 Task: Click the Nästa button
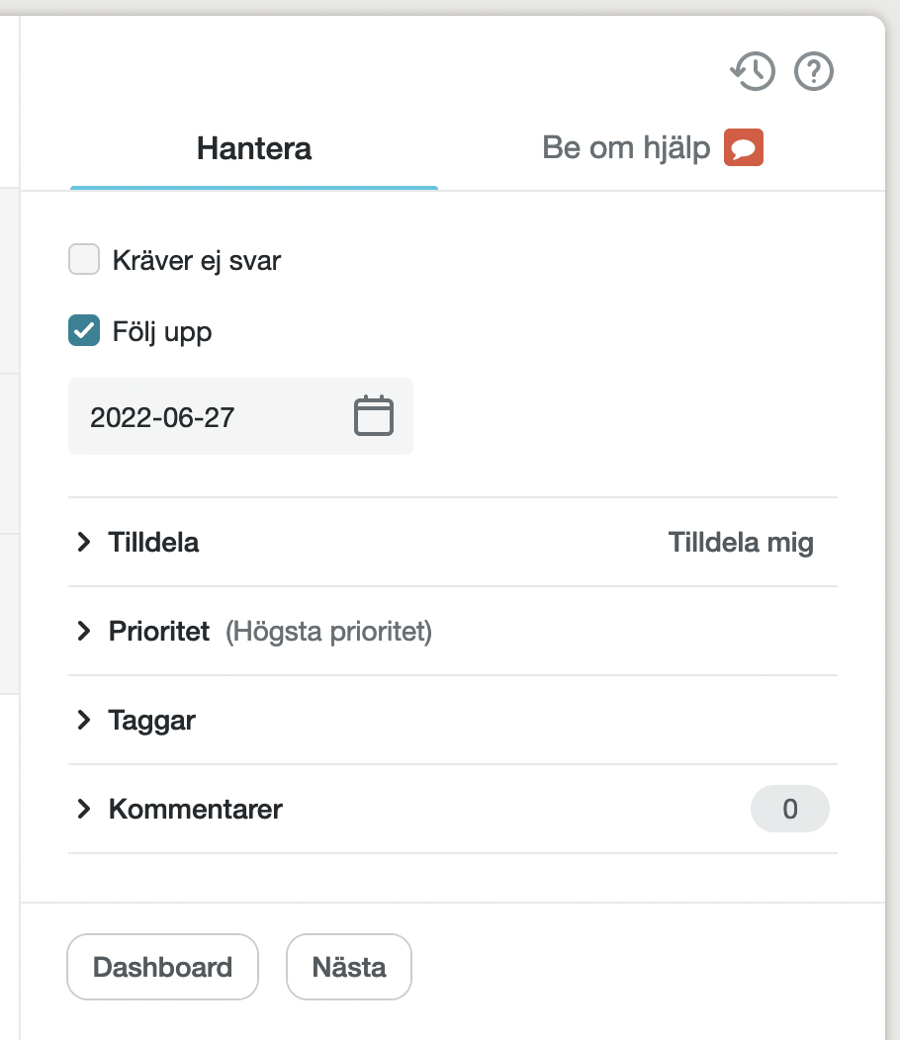(x=349, y=967)
